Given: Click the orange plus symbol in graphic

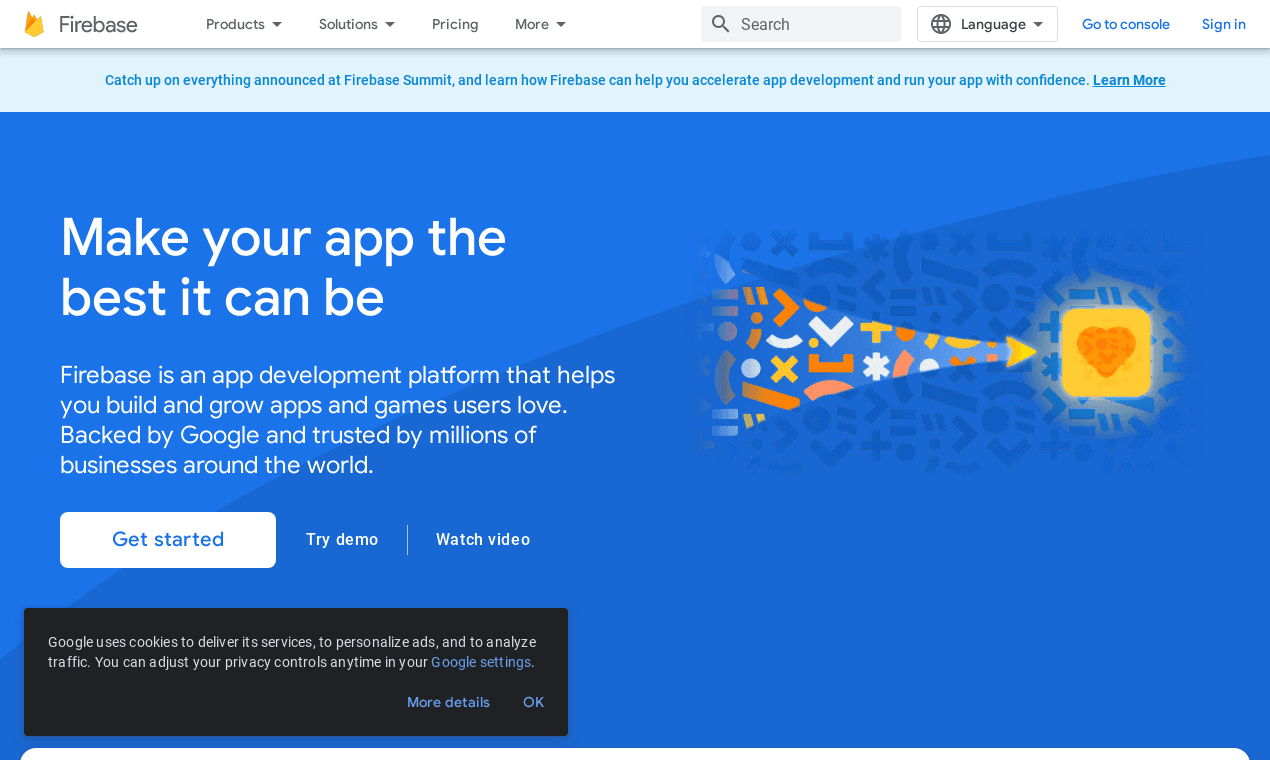Looking at the screenshot, I should (x=874, y=331).
